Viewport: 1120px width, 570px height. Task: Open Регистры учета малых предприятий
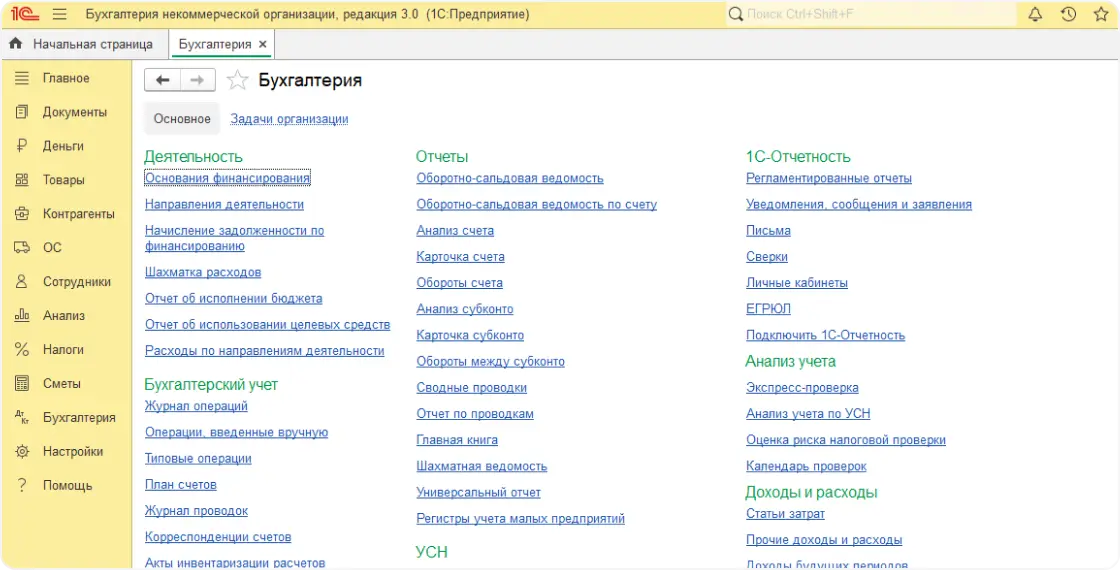point(521,519)
